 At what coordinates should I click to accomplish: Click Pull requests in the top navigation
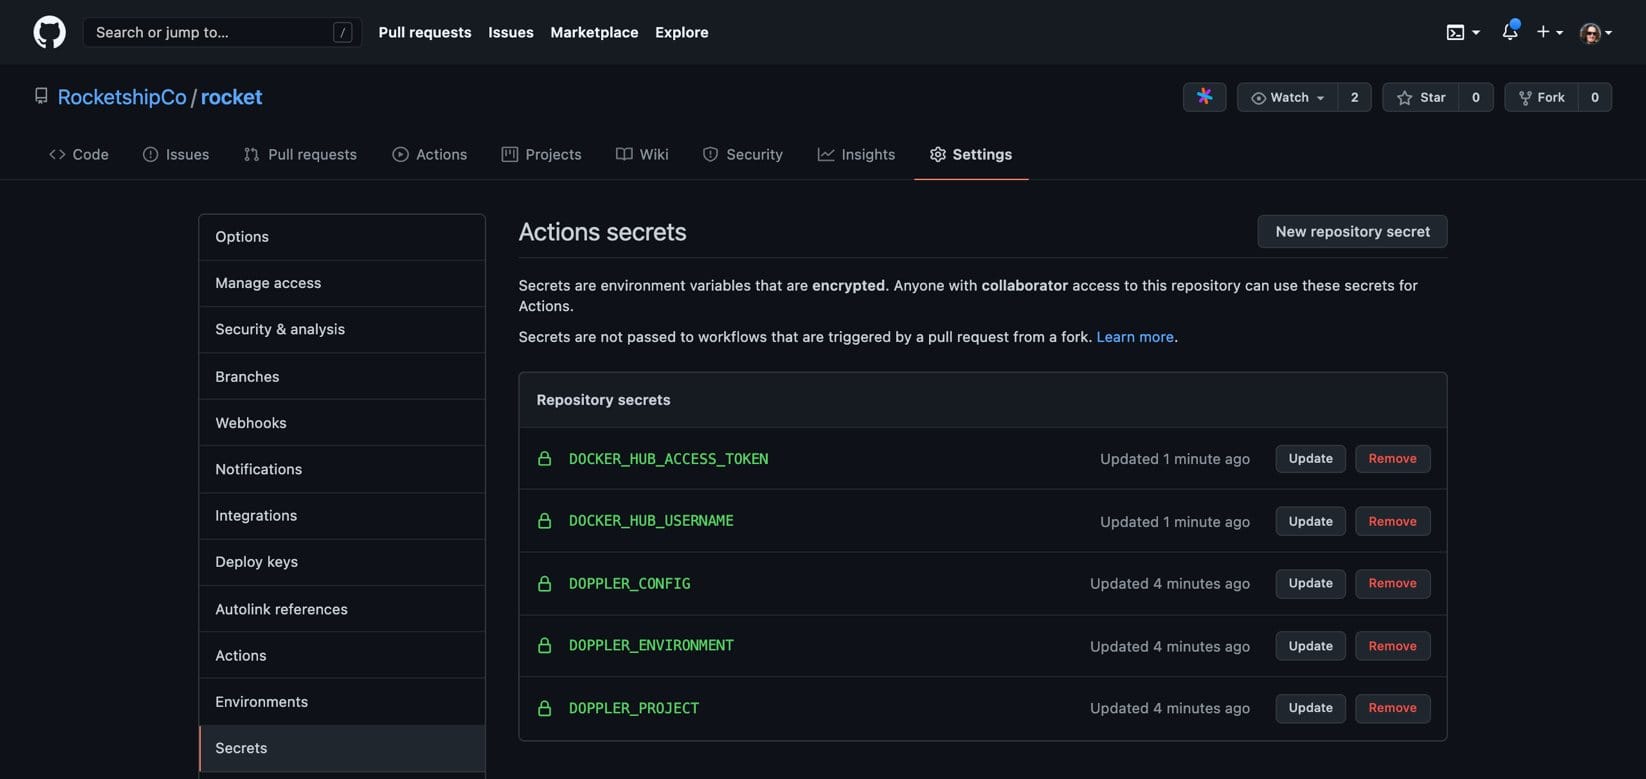(425, 32)
